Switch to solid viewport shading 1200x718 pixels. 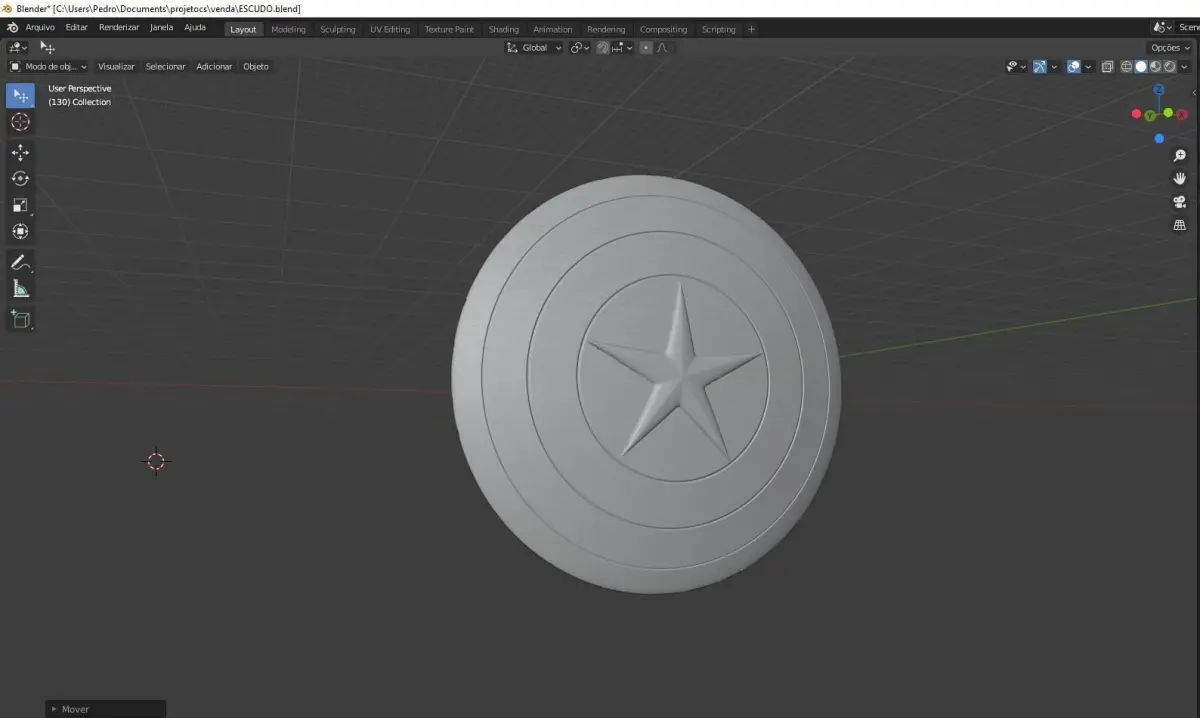(1141, 66)
